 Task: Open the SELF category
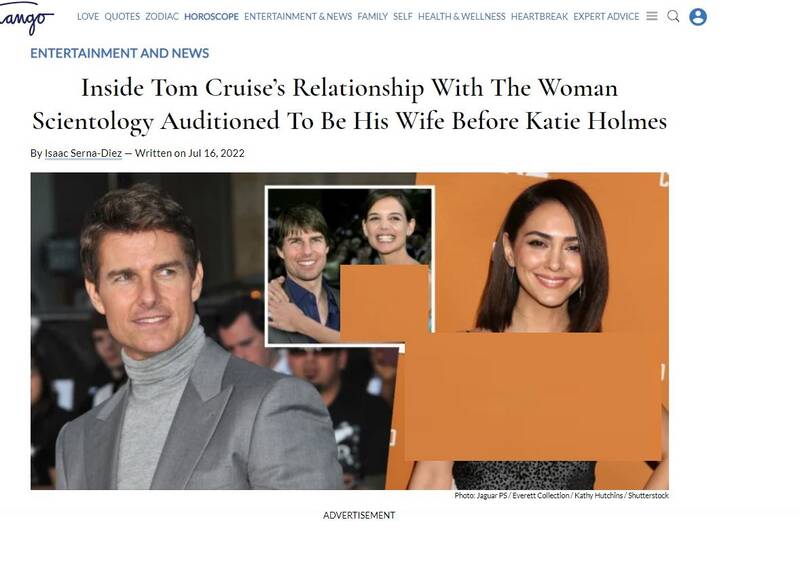403,16
